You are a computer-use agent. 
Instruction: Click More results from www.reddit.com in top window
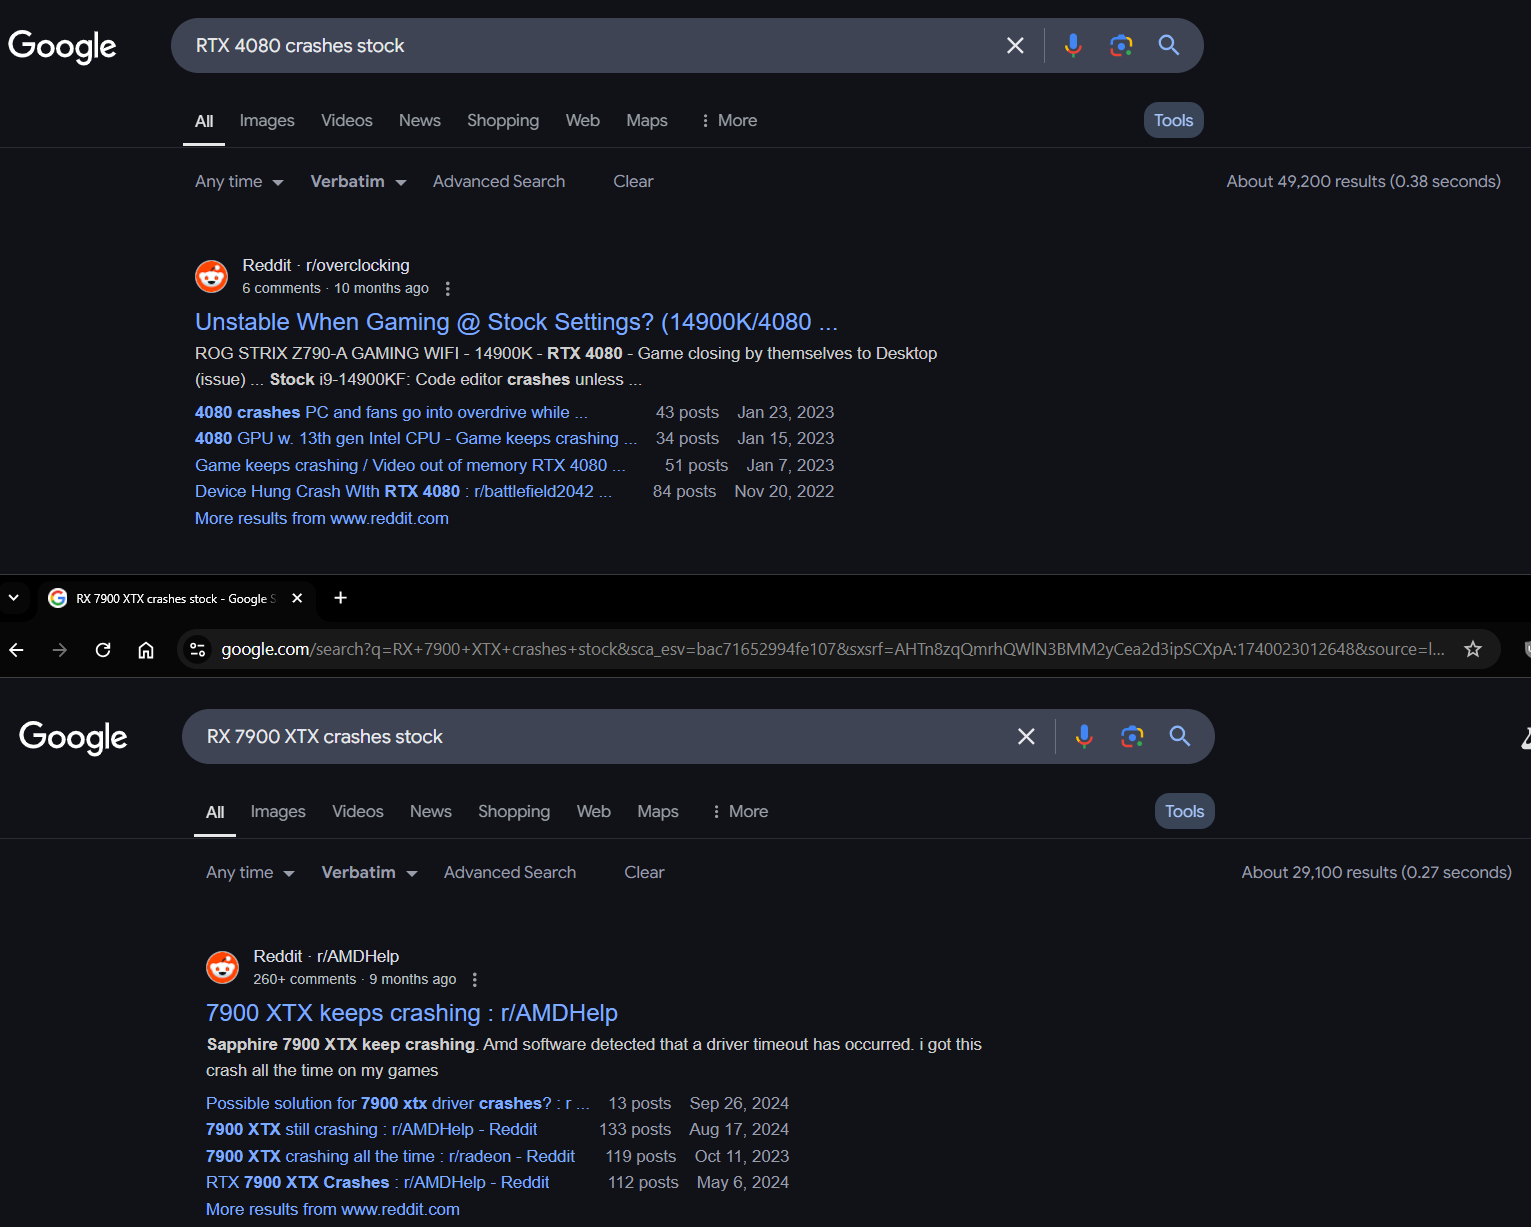322,518
